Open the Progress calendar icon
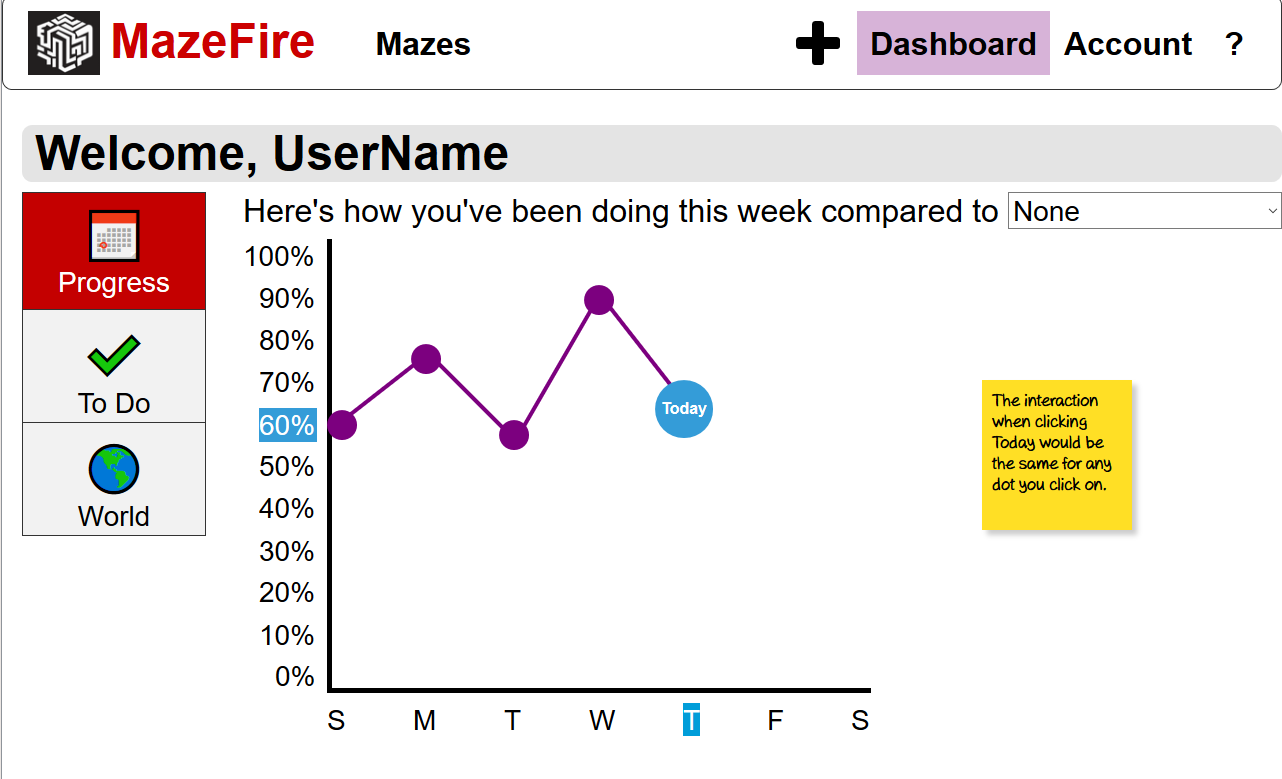This screenshot has width=1282, height=779. [114, 236]
